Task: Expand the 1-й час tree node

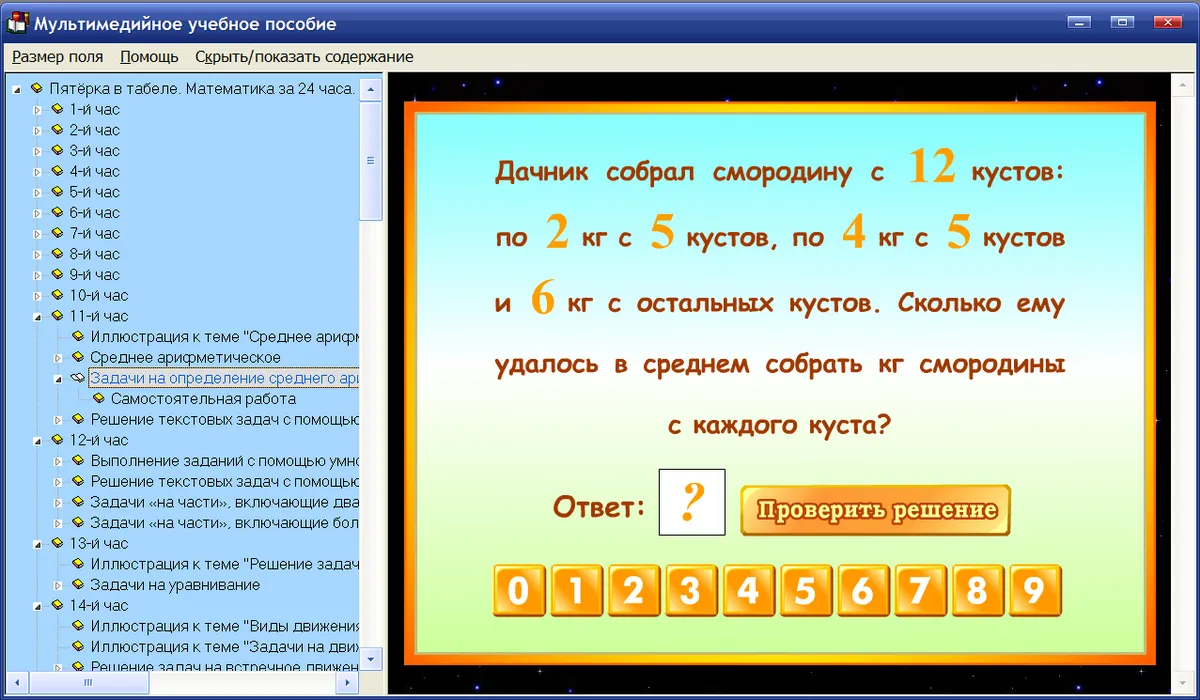Action: click(x=38, y=110)
